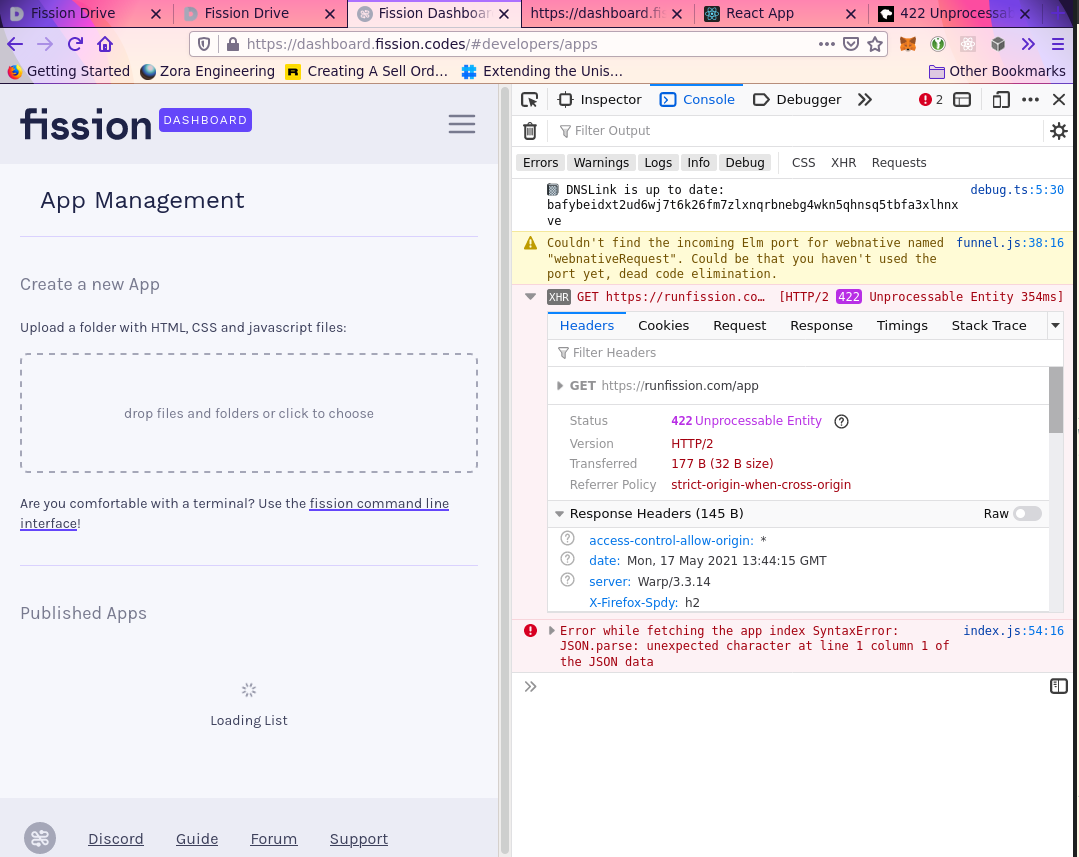Open console settings gear
1079x857 pixels.
(1058, 131)
